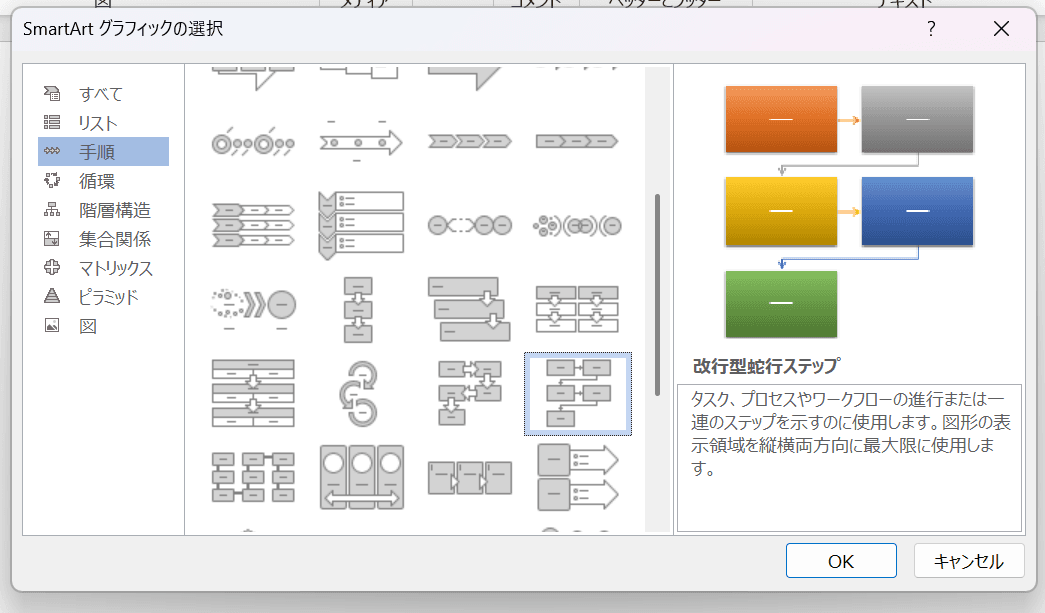Screen dimensions: 1045x613
Task: Choose the 階層構造 category icon
Action: click(x=52, y=210)
